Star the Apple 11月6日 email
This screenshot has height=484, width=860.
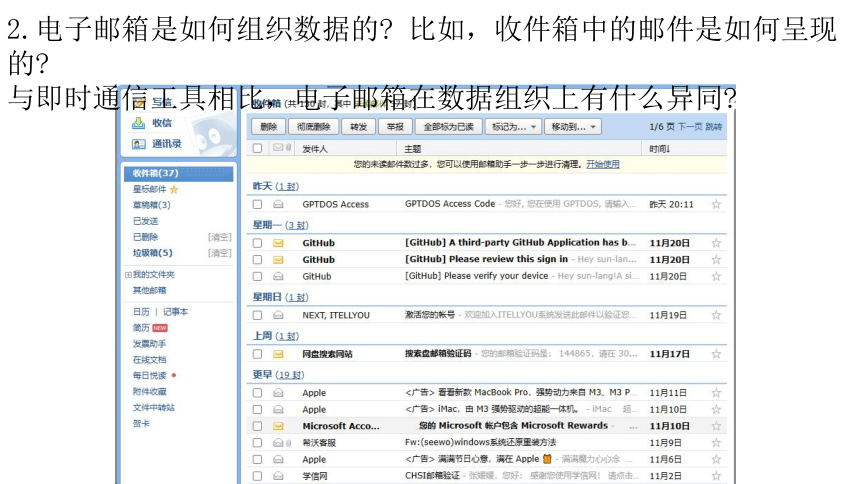[716, 459]
